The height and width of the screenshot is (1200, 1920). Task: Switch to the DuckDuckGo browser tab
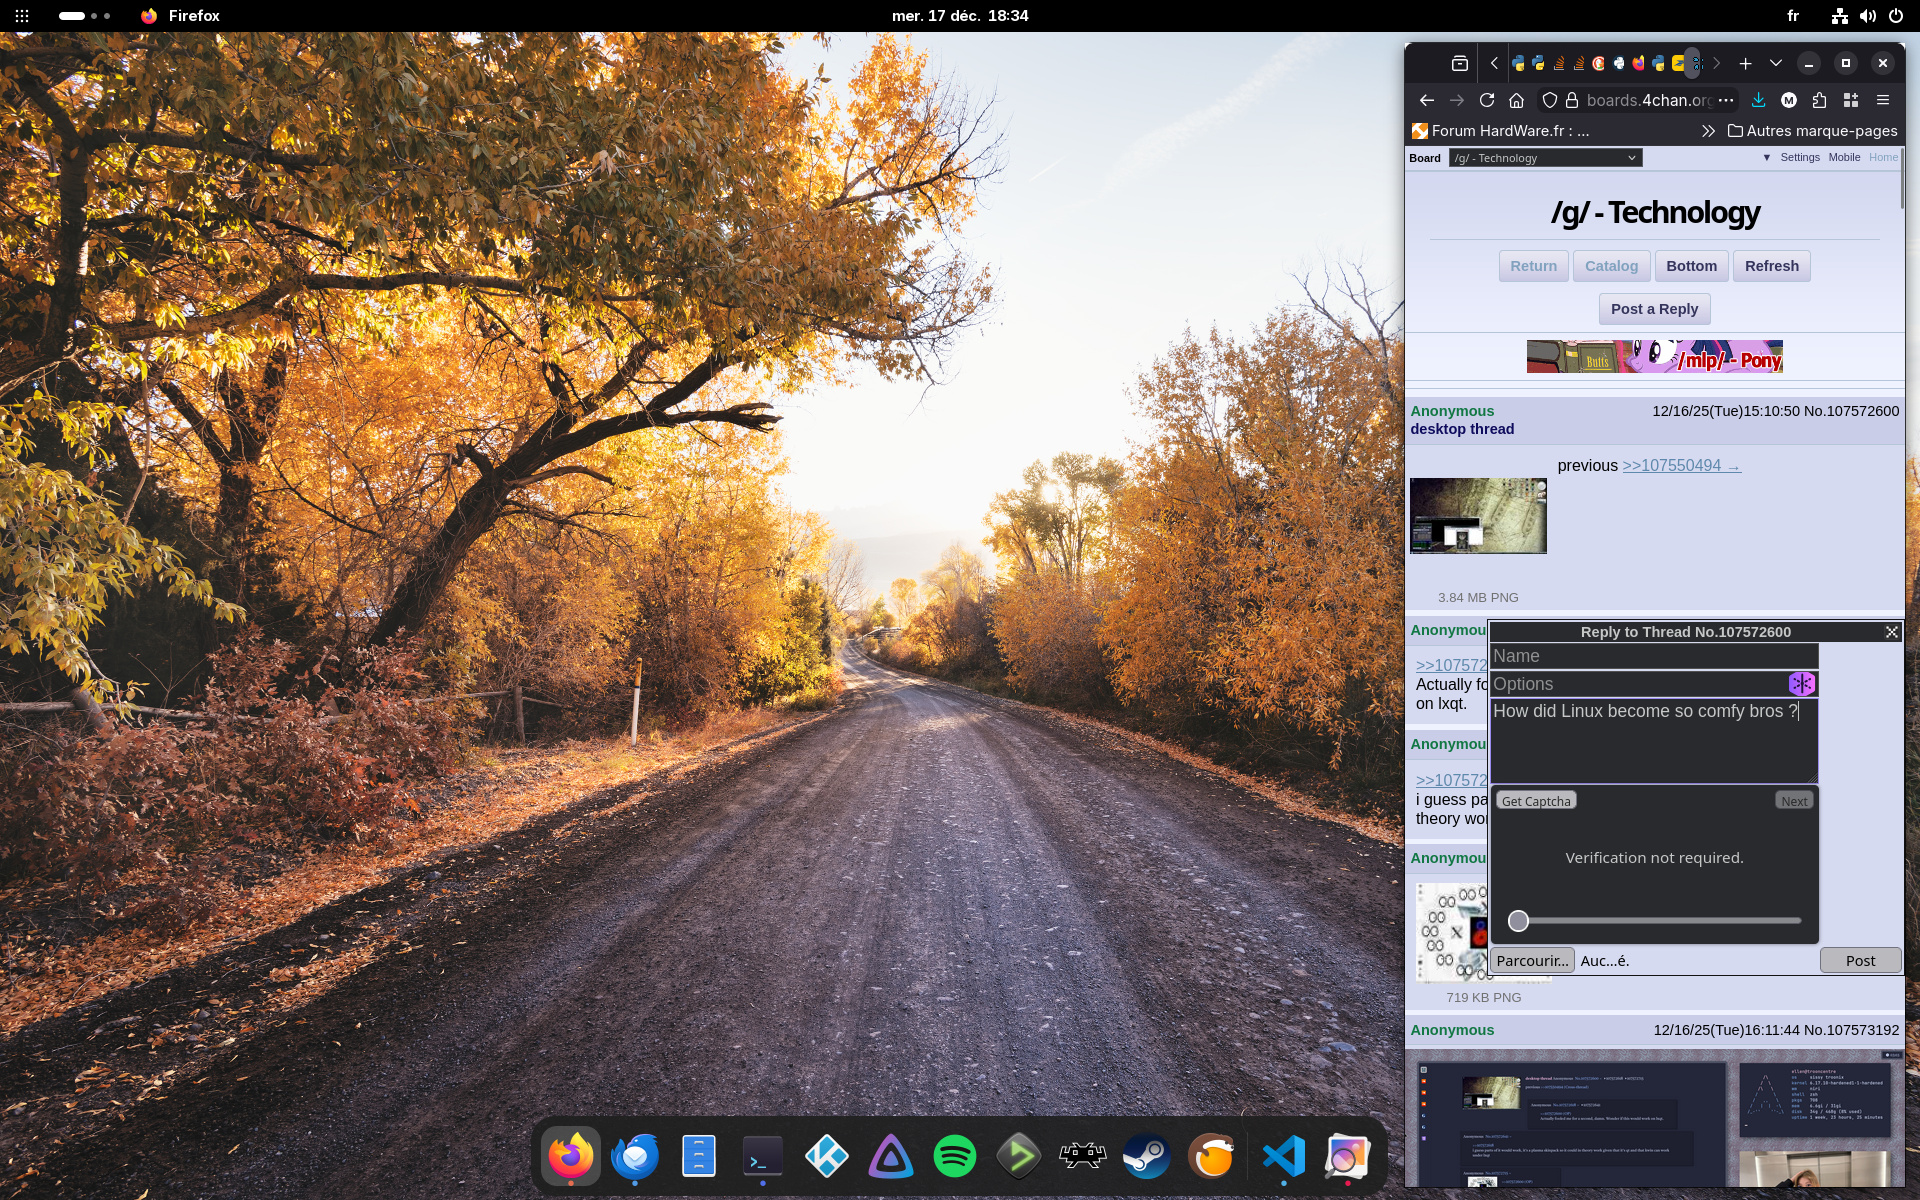[1598, 63]
